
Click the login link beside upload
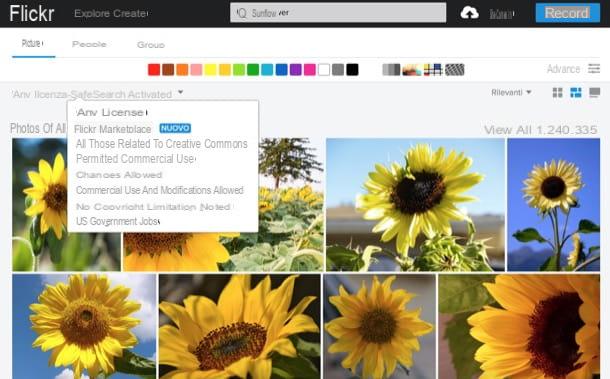click(x=501, y=14)
